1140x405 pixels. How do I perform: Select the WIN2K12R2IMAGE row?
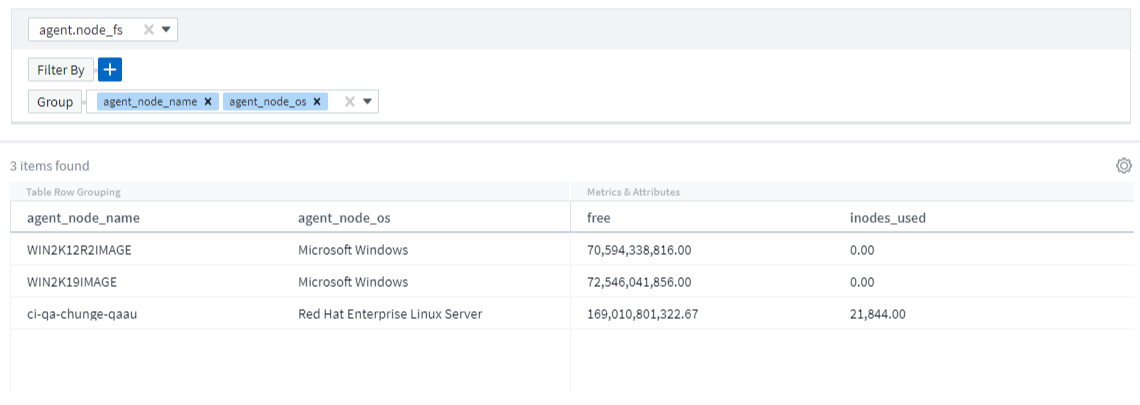[x=79, y=250]
